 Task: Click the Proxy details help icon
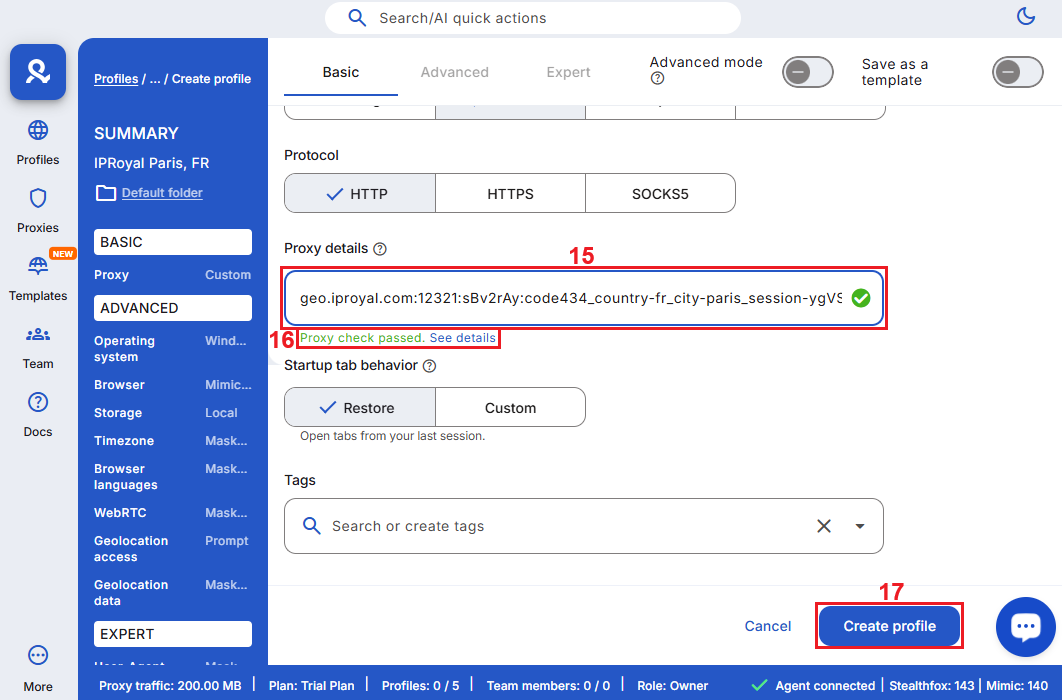[380, 249]
